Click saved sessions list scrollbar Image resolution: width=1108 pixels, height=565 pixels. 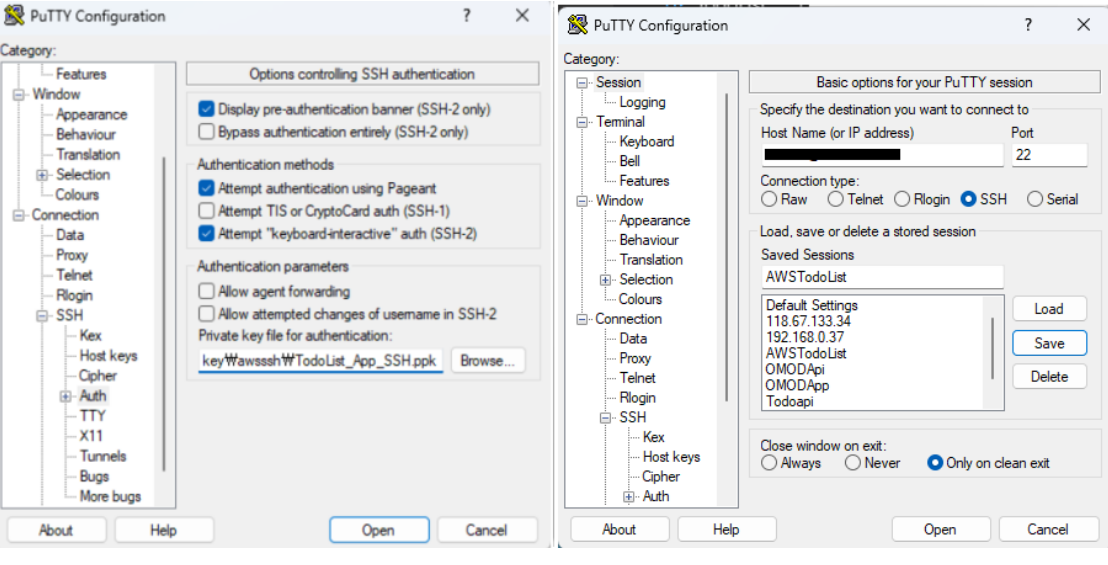(994, 348)
